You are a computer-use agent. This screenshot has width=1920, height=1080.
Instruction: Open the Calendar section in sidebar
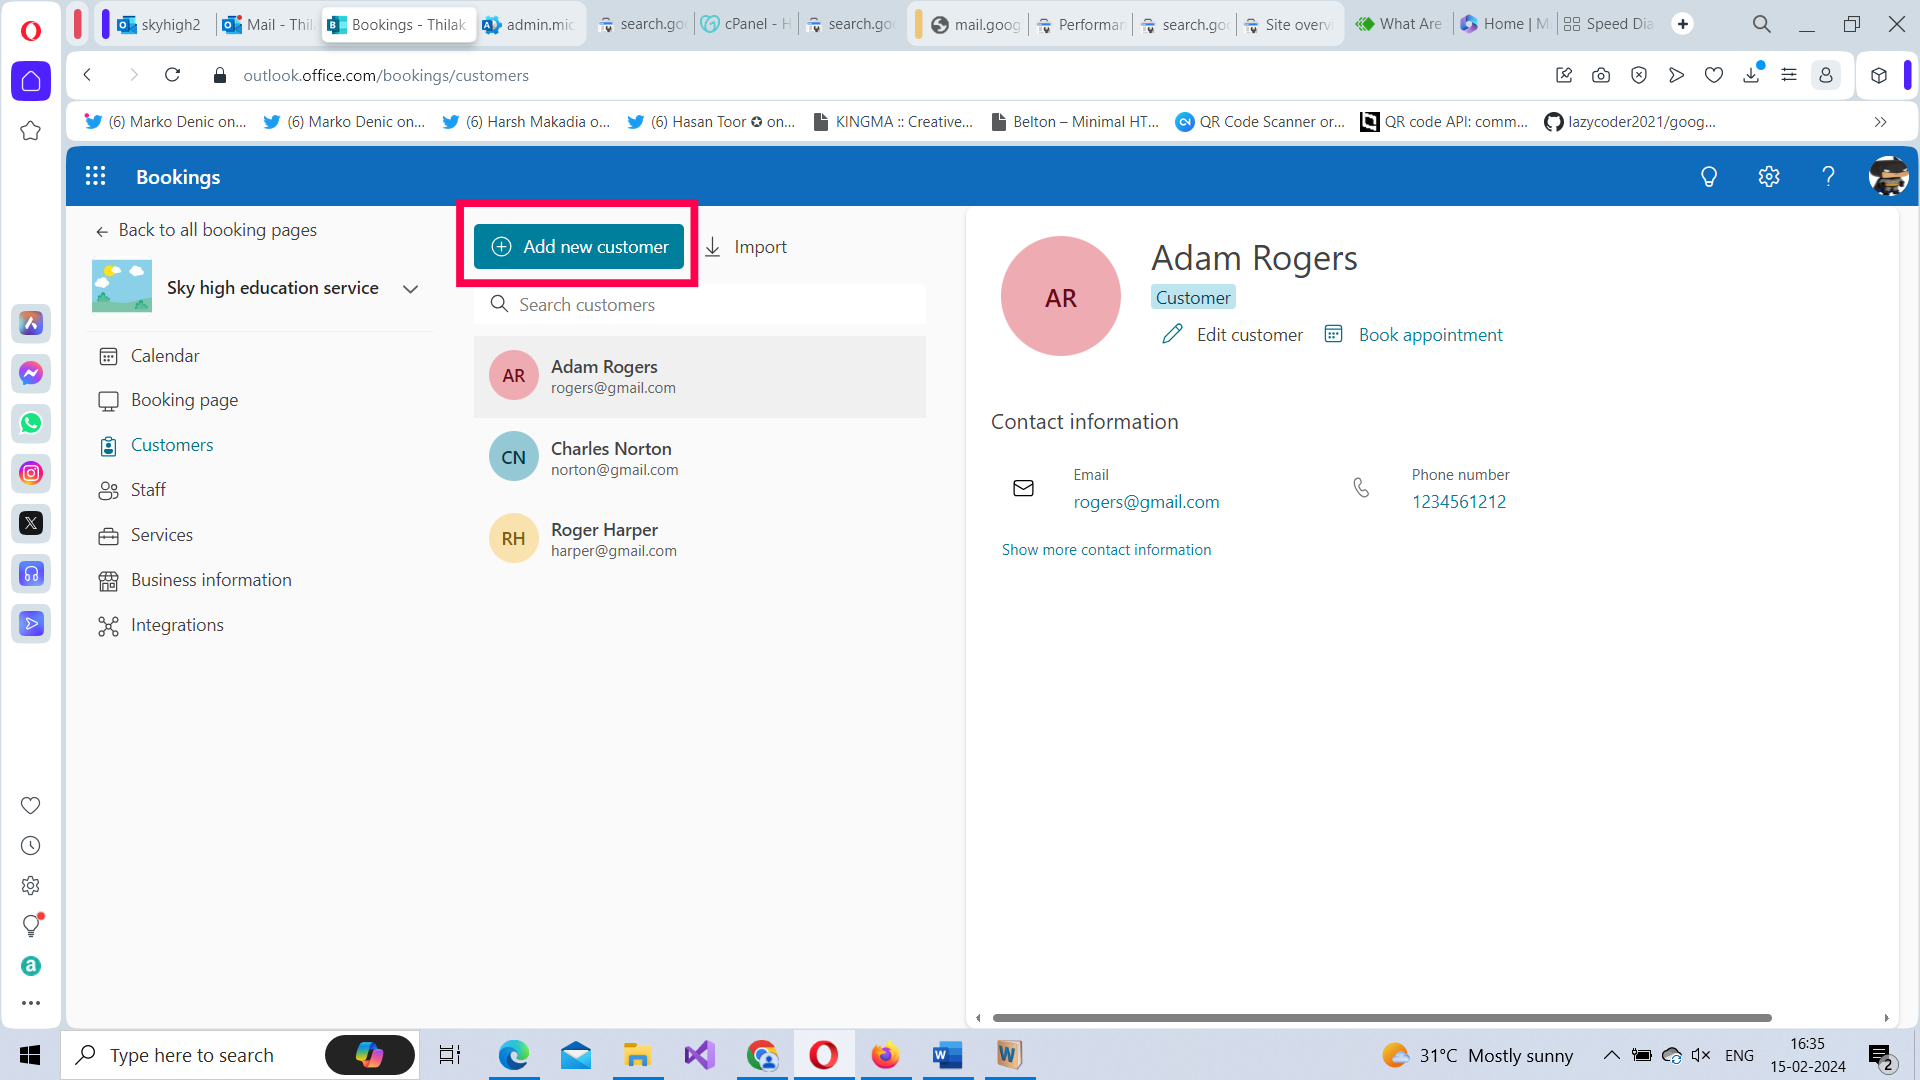[164, 355]
